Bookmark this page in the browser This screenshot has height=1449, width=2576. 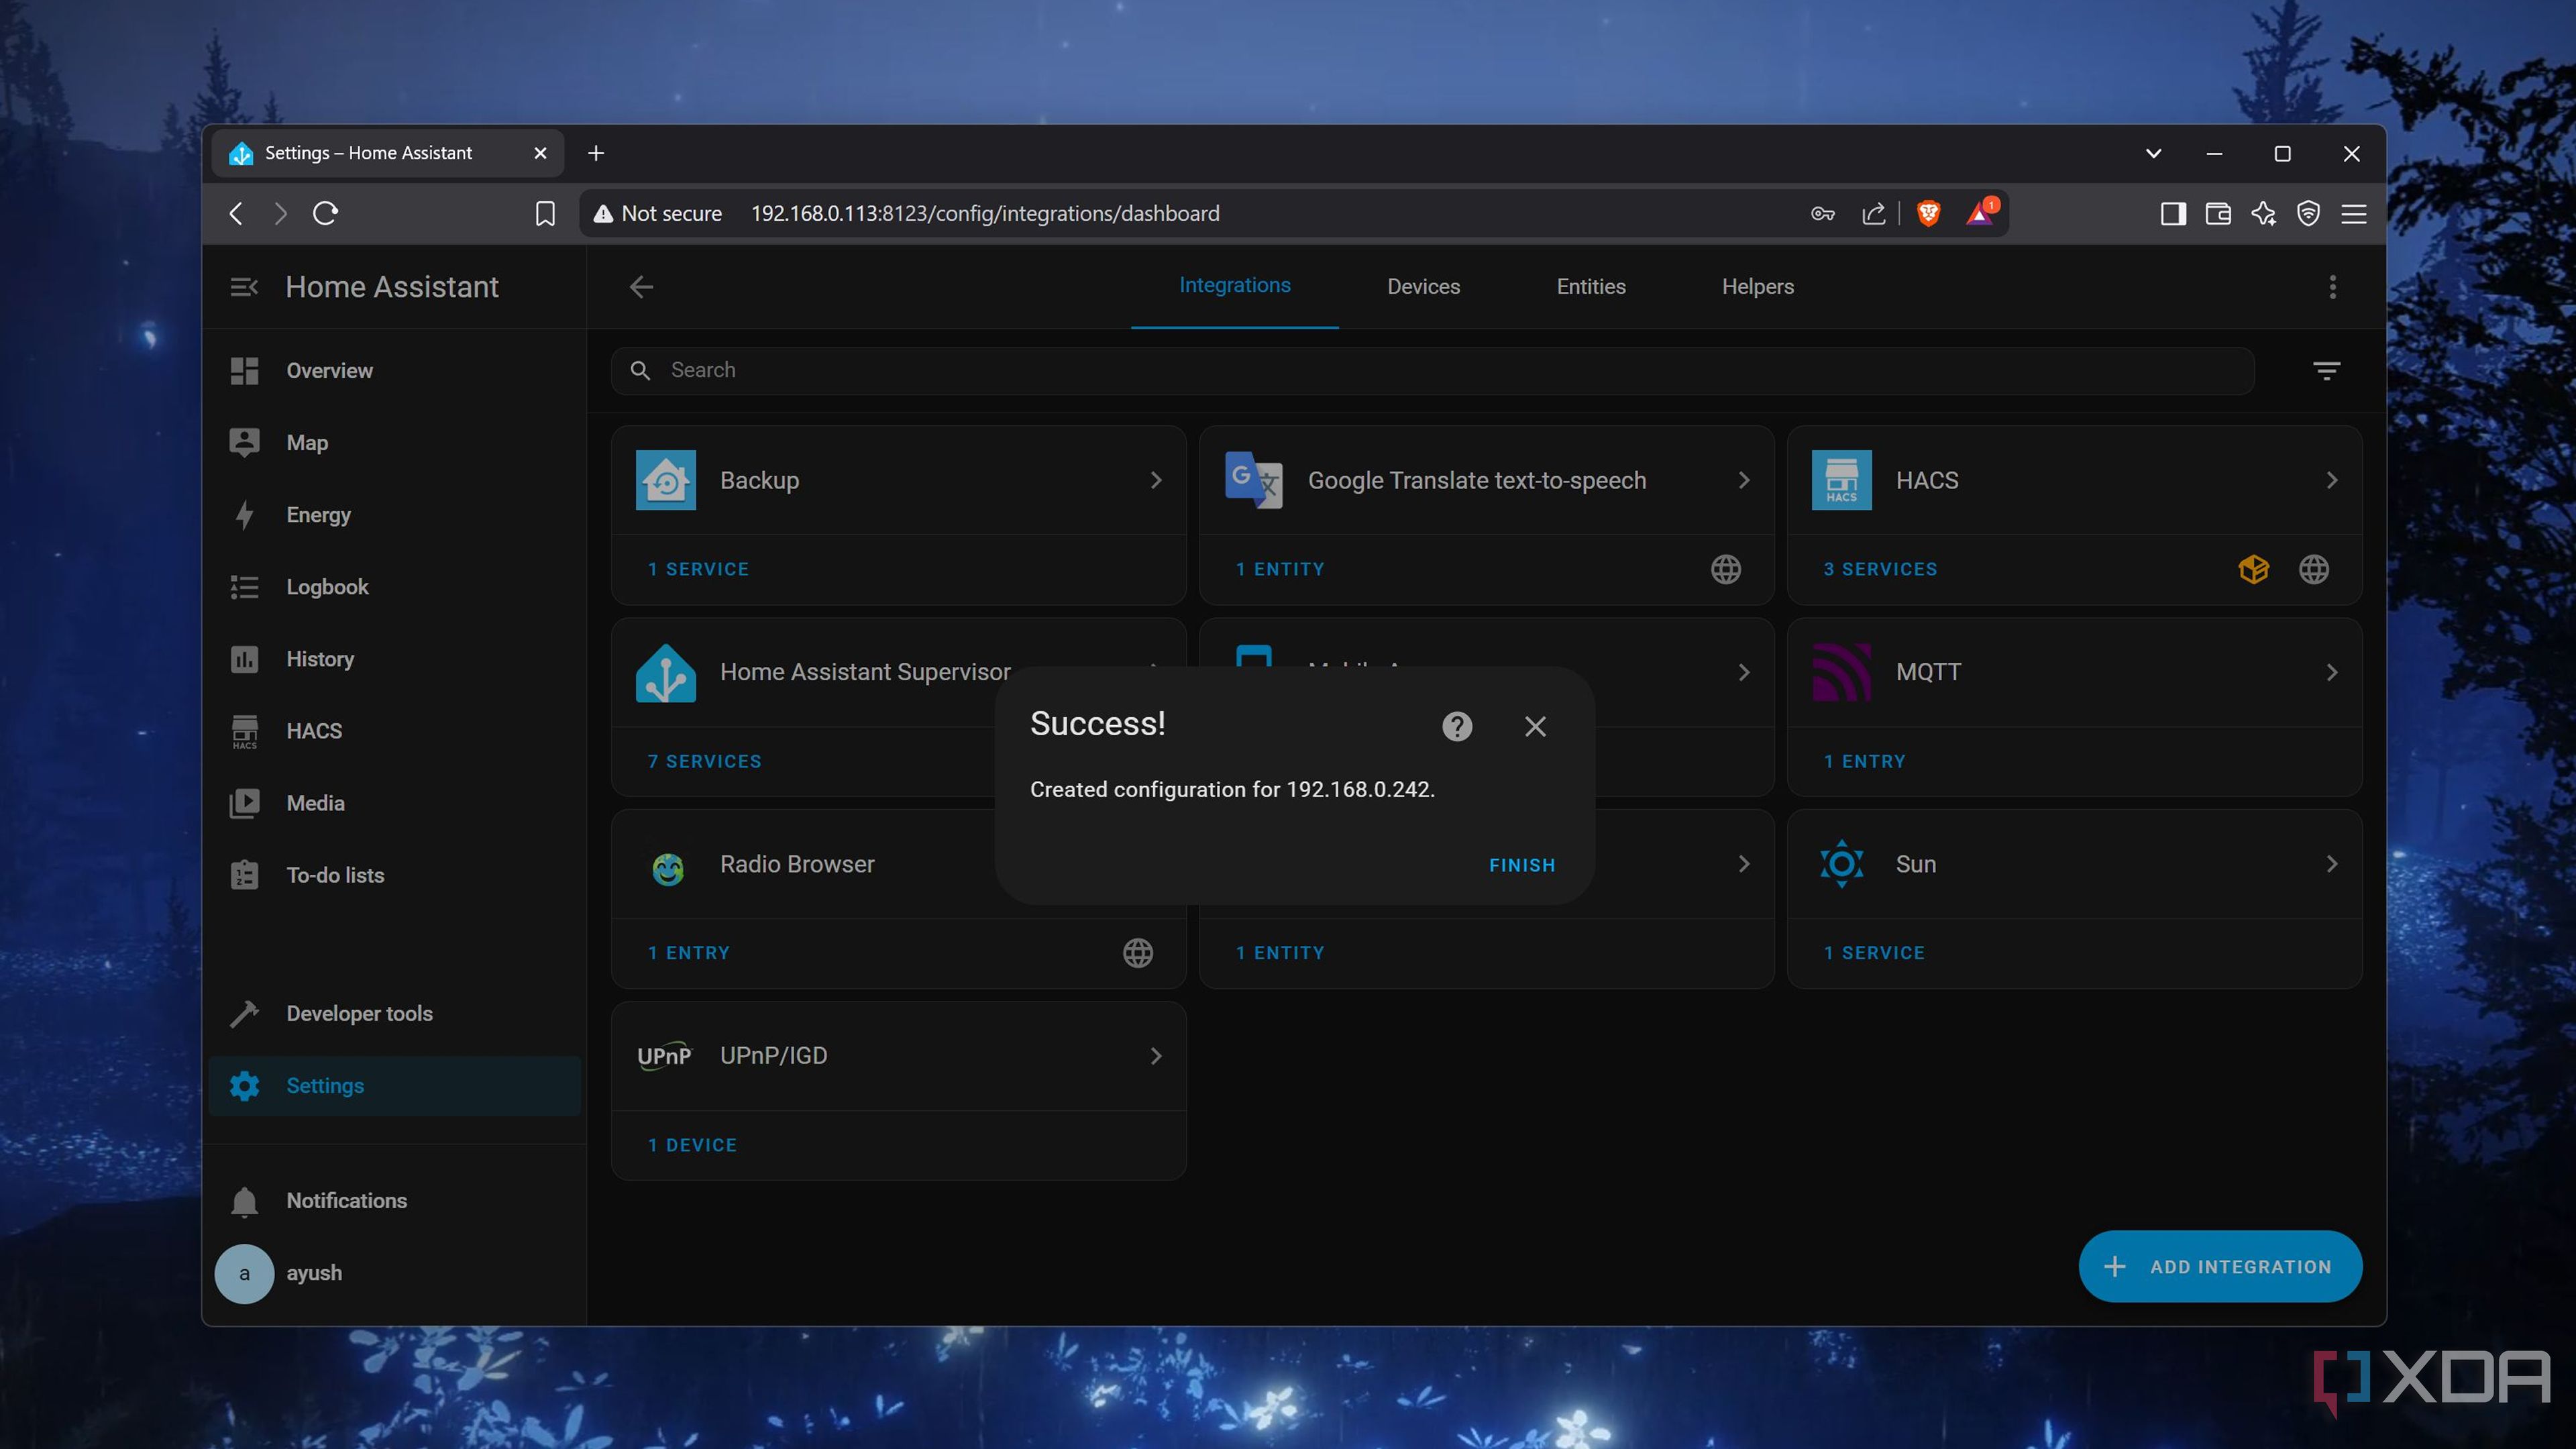(x=545, y=213)
